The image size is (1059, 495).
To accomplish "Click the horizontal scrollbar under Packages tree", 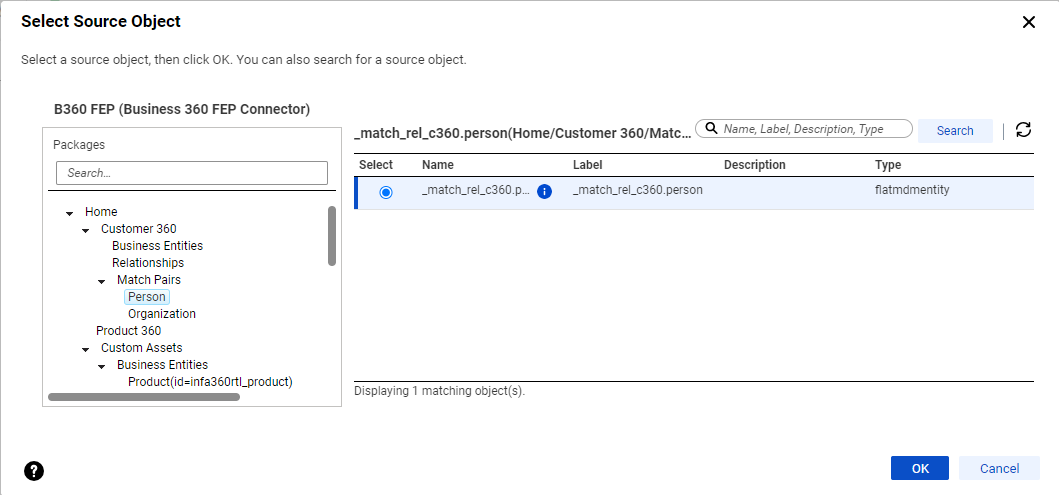I will (x=144, y=397).
